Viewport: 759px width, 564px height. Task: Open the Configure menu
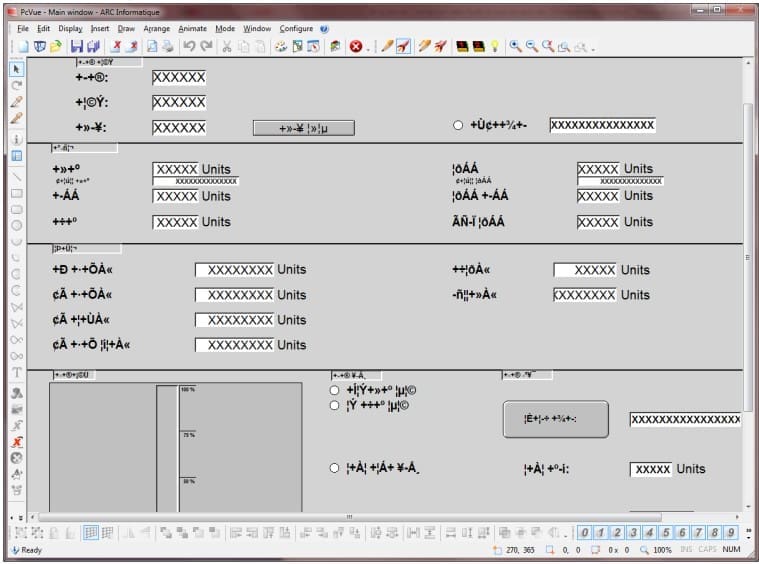(296, 29)
